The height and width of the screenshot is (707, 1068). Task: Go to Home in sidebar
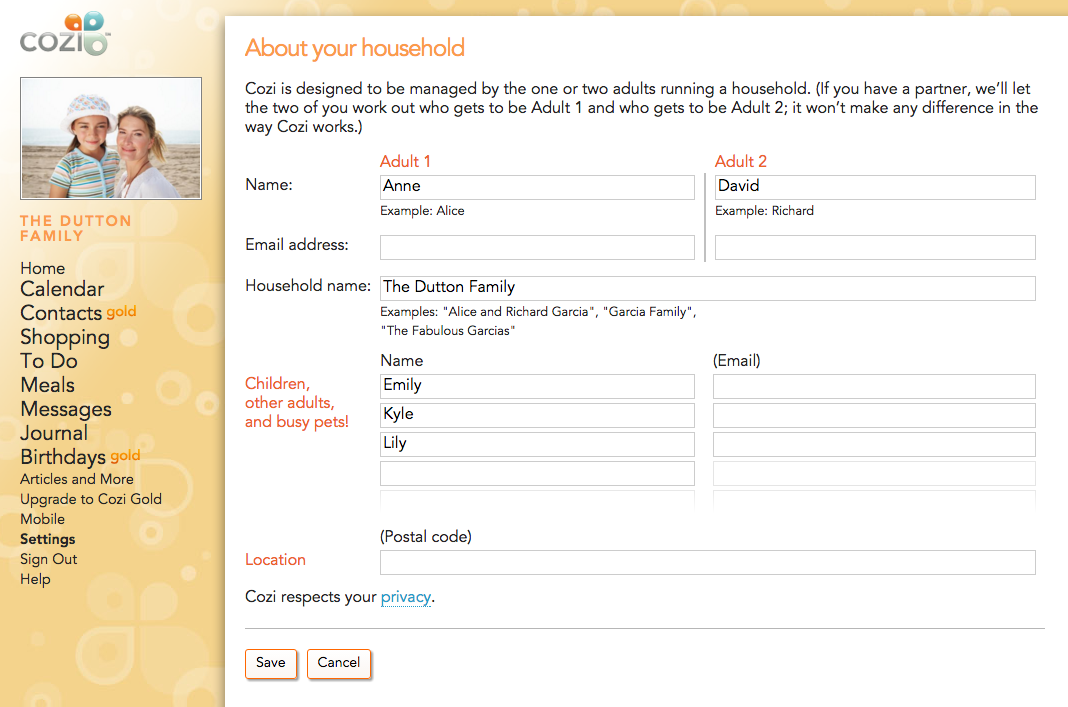pyautogui.click(x=42, y=268)
